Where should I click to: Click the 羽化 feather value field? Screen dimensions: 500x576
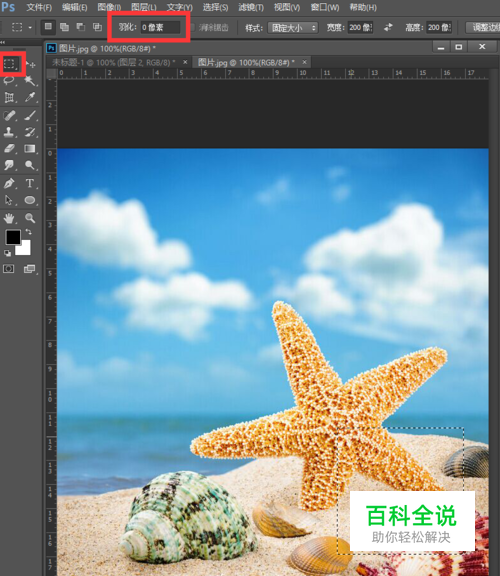click(161, 28)
